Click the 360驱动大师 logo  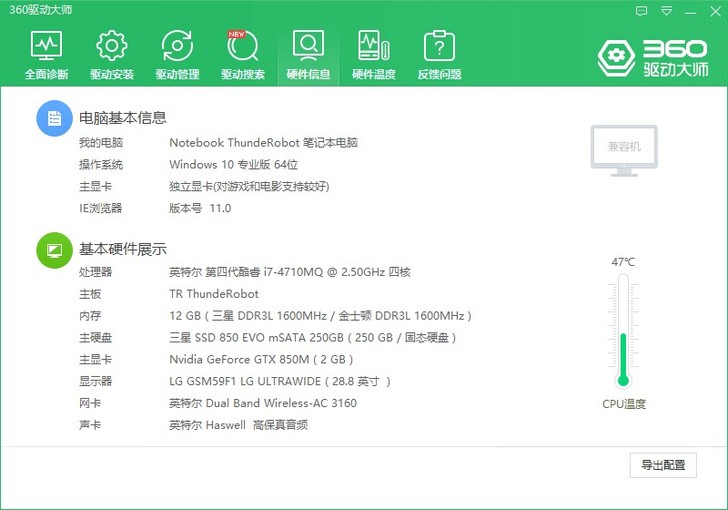(653, 58)
